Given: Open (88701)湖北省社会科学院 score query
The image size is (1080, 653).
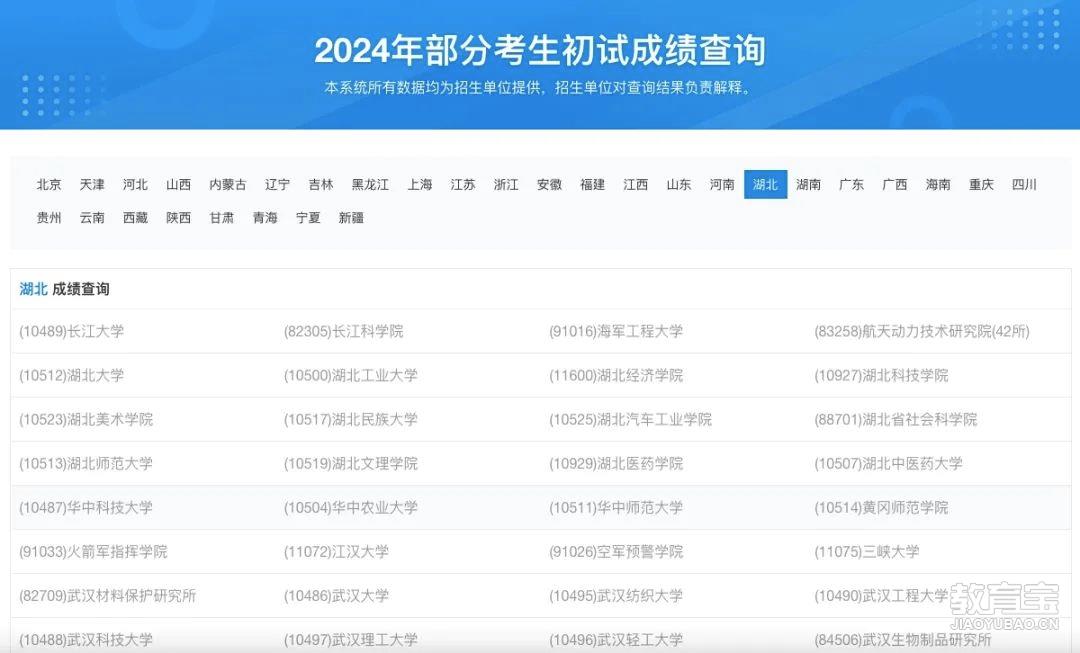Looking at the screenshot, I should (895, 419).
